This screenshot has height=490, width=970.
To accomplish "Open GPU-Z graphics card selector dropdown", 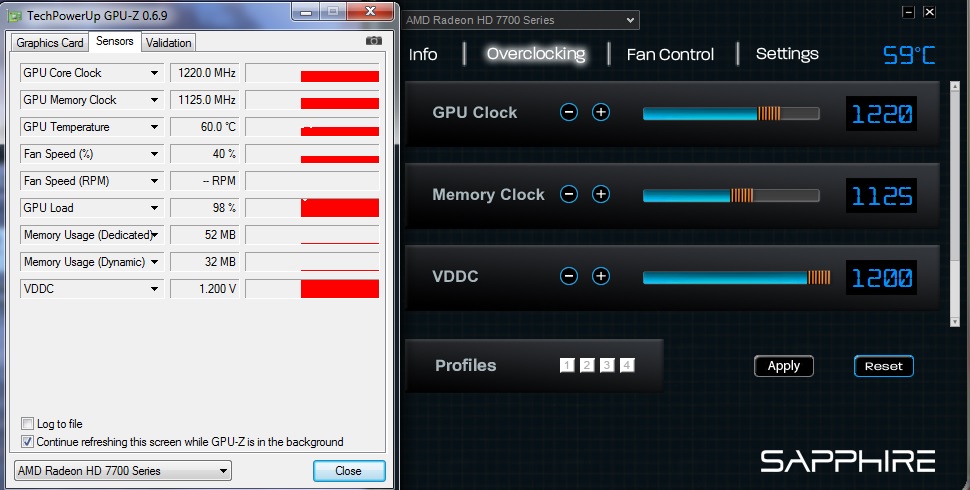I will tap(122, 471).
